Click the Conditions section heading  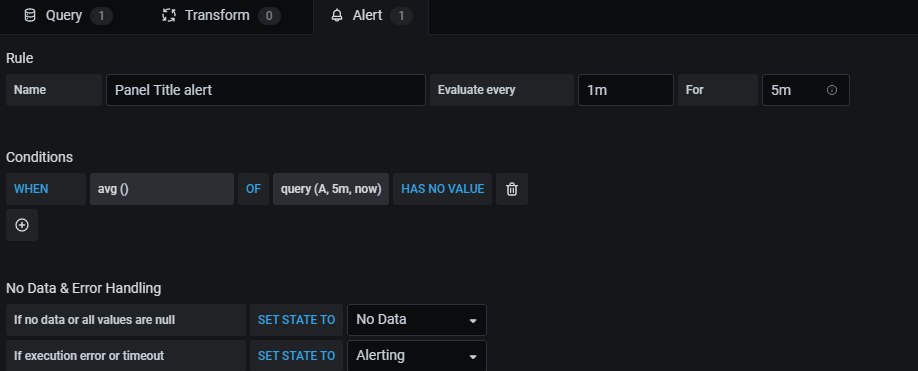point(39,157)
